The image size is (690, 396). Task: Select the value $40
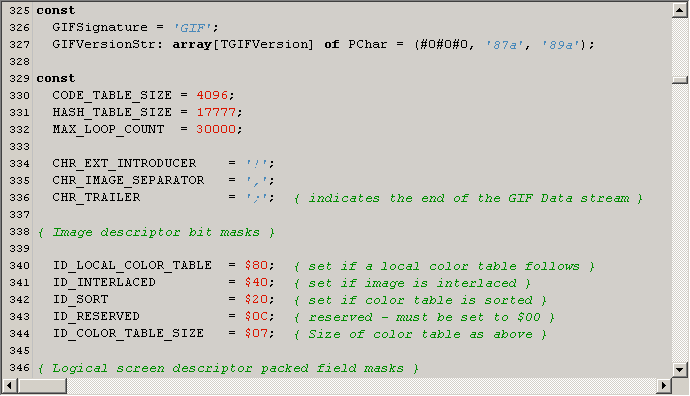pyautogui.click(x=257, y=282)
